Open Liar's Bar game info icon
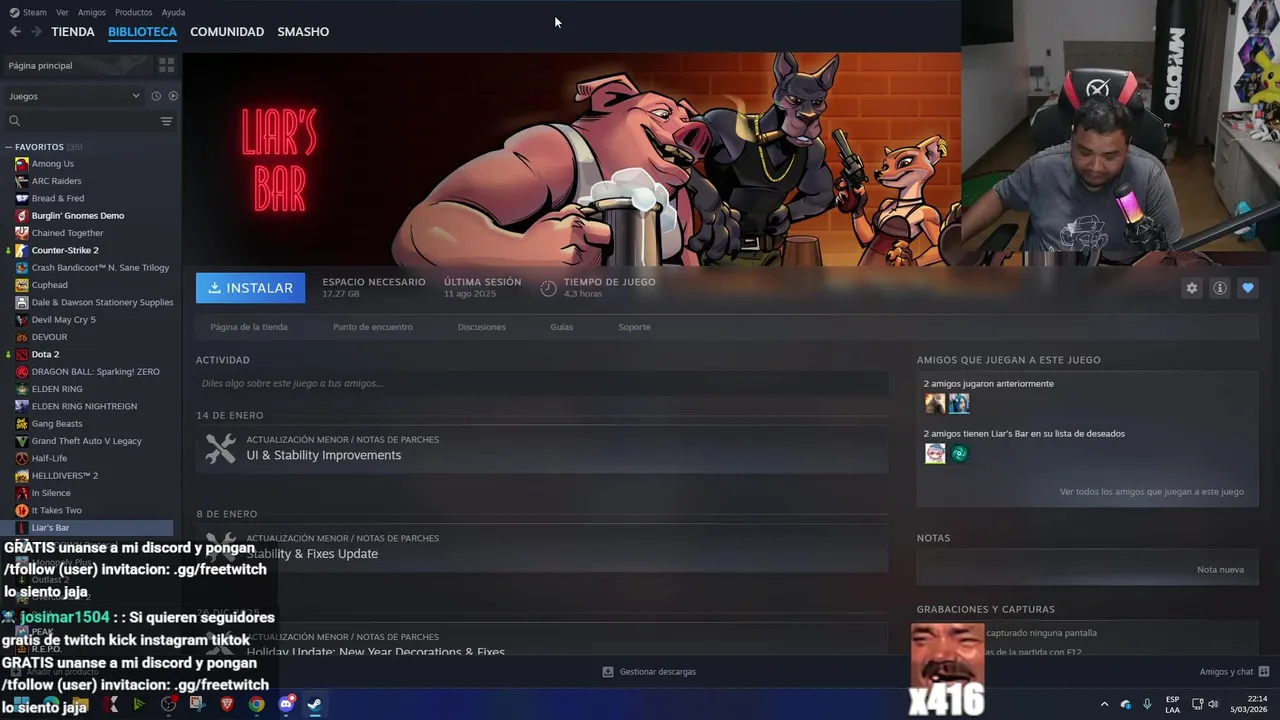 click(x=1219, y=288)
